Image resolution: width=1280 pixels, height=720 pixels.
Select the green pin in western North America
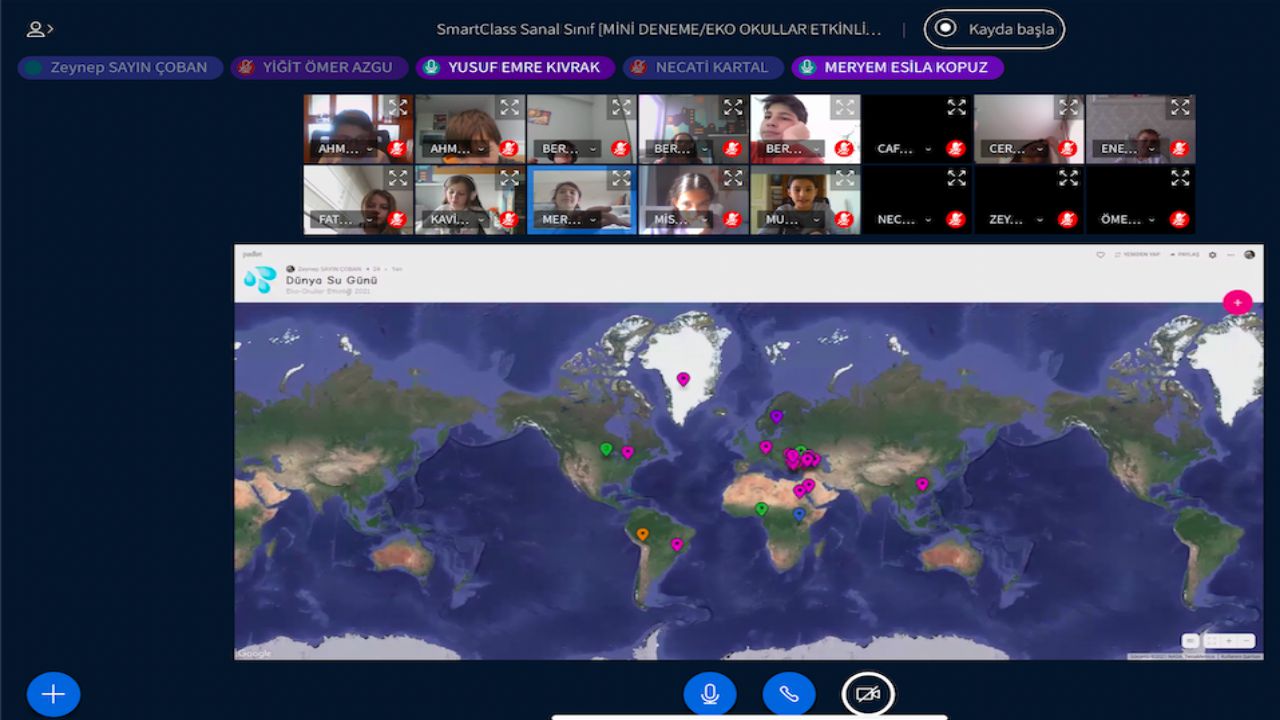(x=605, y=449)
